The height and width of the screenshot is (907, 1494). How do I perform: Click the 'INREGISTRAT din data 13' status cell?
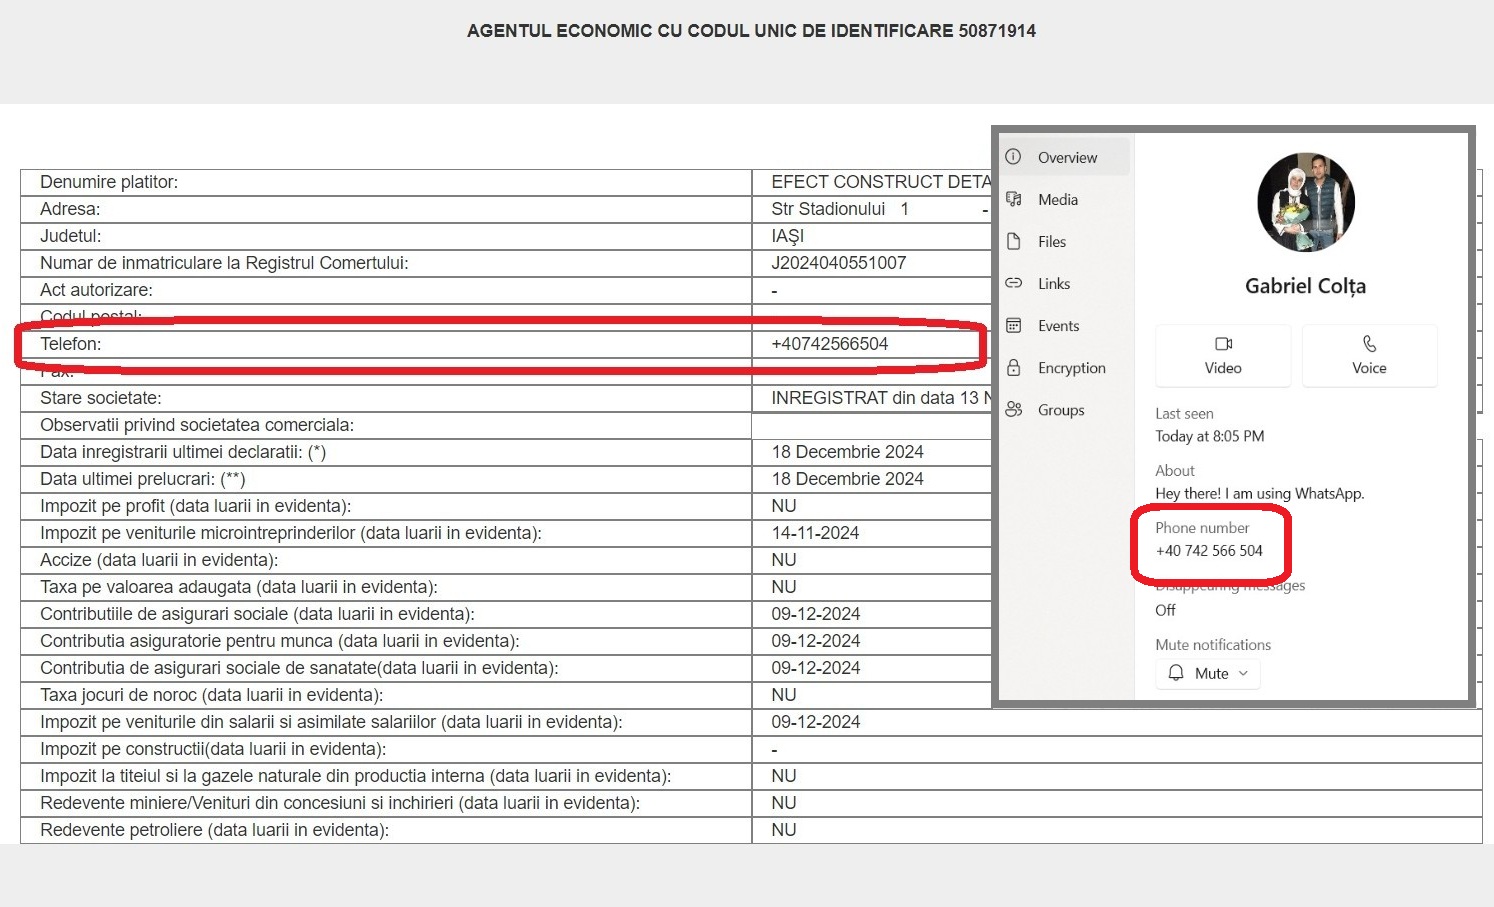pyautogui.click(x=880, y=398)
